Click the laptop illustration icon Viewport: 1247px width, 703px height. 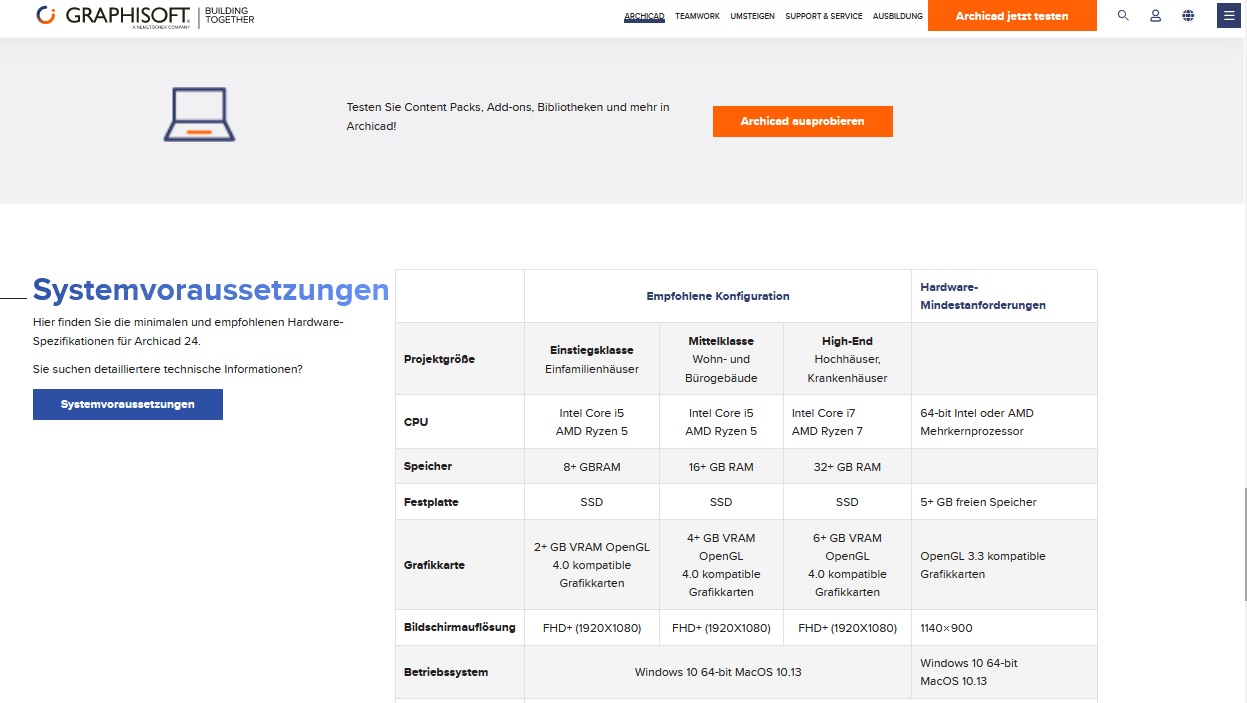pos(199,114)
